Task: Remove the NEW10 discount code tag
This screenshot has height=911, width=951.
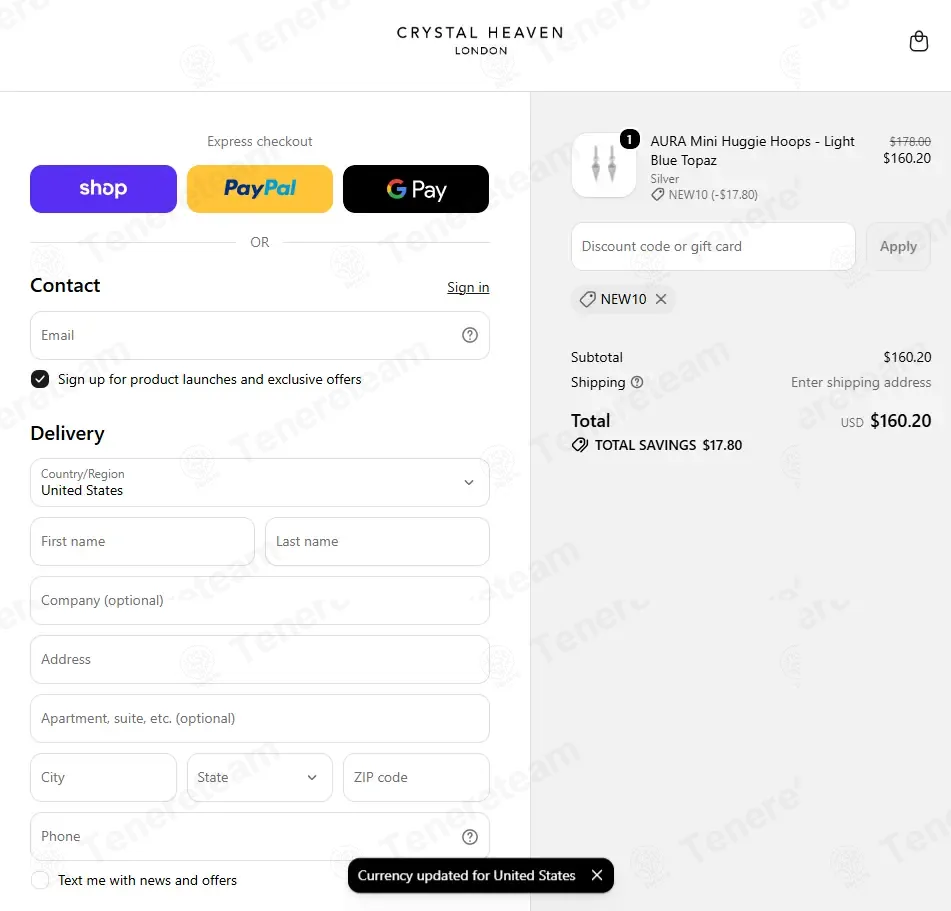Action: click(x=661, y=299)
